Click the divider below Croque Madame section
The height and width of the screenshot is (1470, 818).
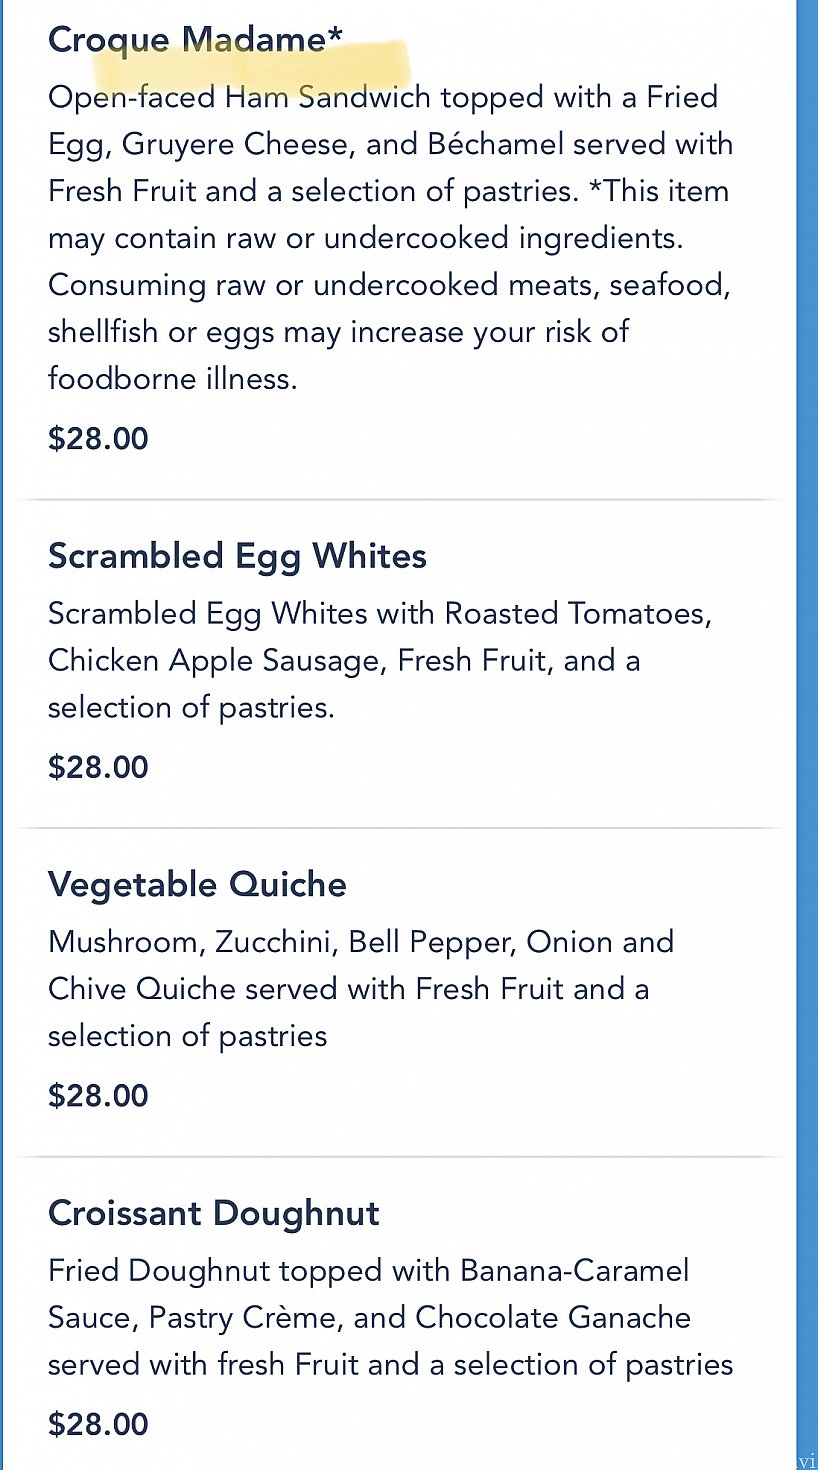coord(397,499)
